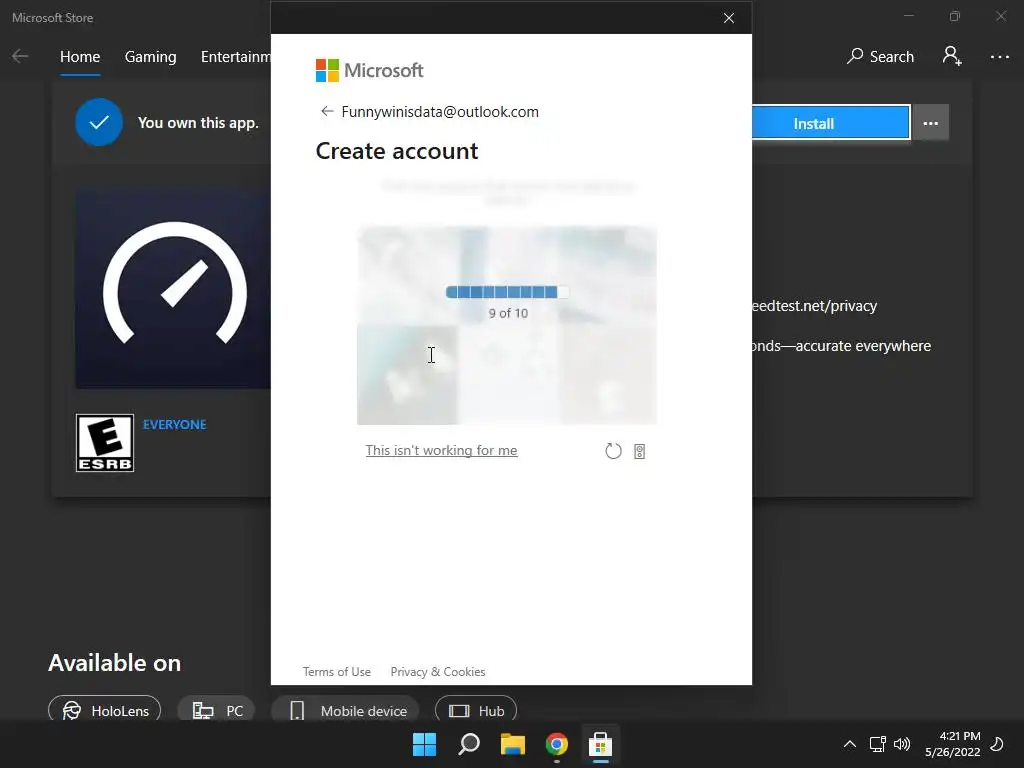Close the Create account dialog
The image size is (1024, 768).
click(729, 18)
